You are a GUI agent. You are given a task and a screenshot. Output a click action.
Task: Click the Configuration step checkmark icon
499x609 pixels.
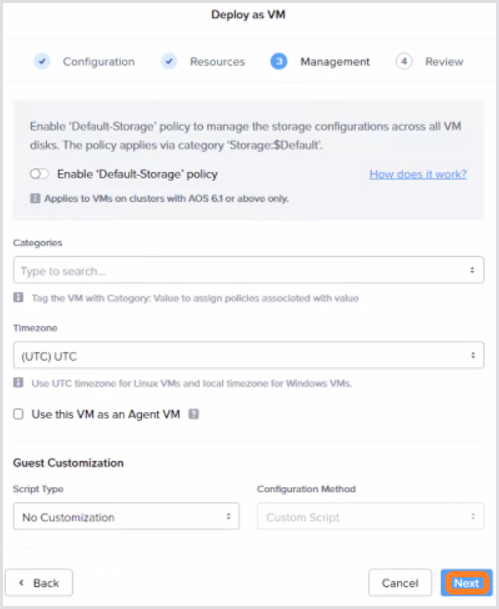[x=42, y=61]
